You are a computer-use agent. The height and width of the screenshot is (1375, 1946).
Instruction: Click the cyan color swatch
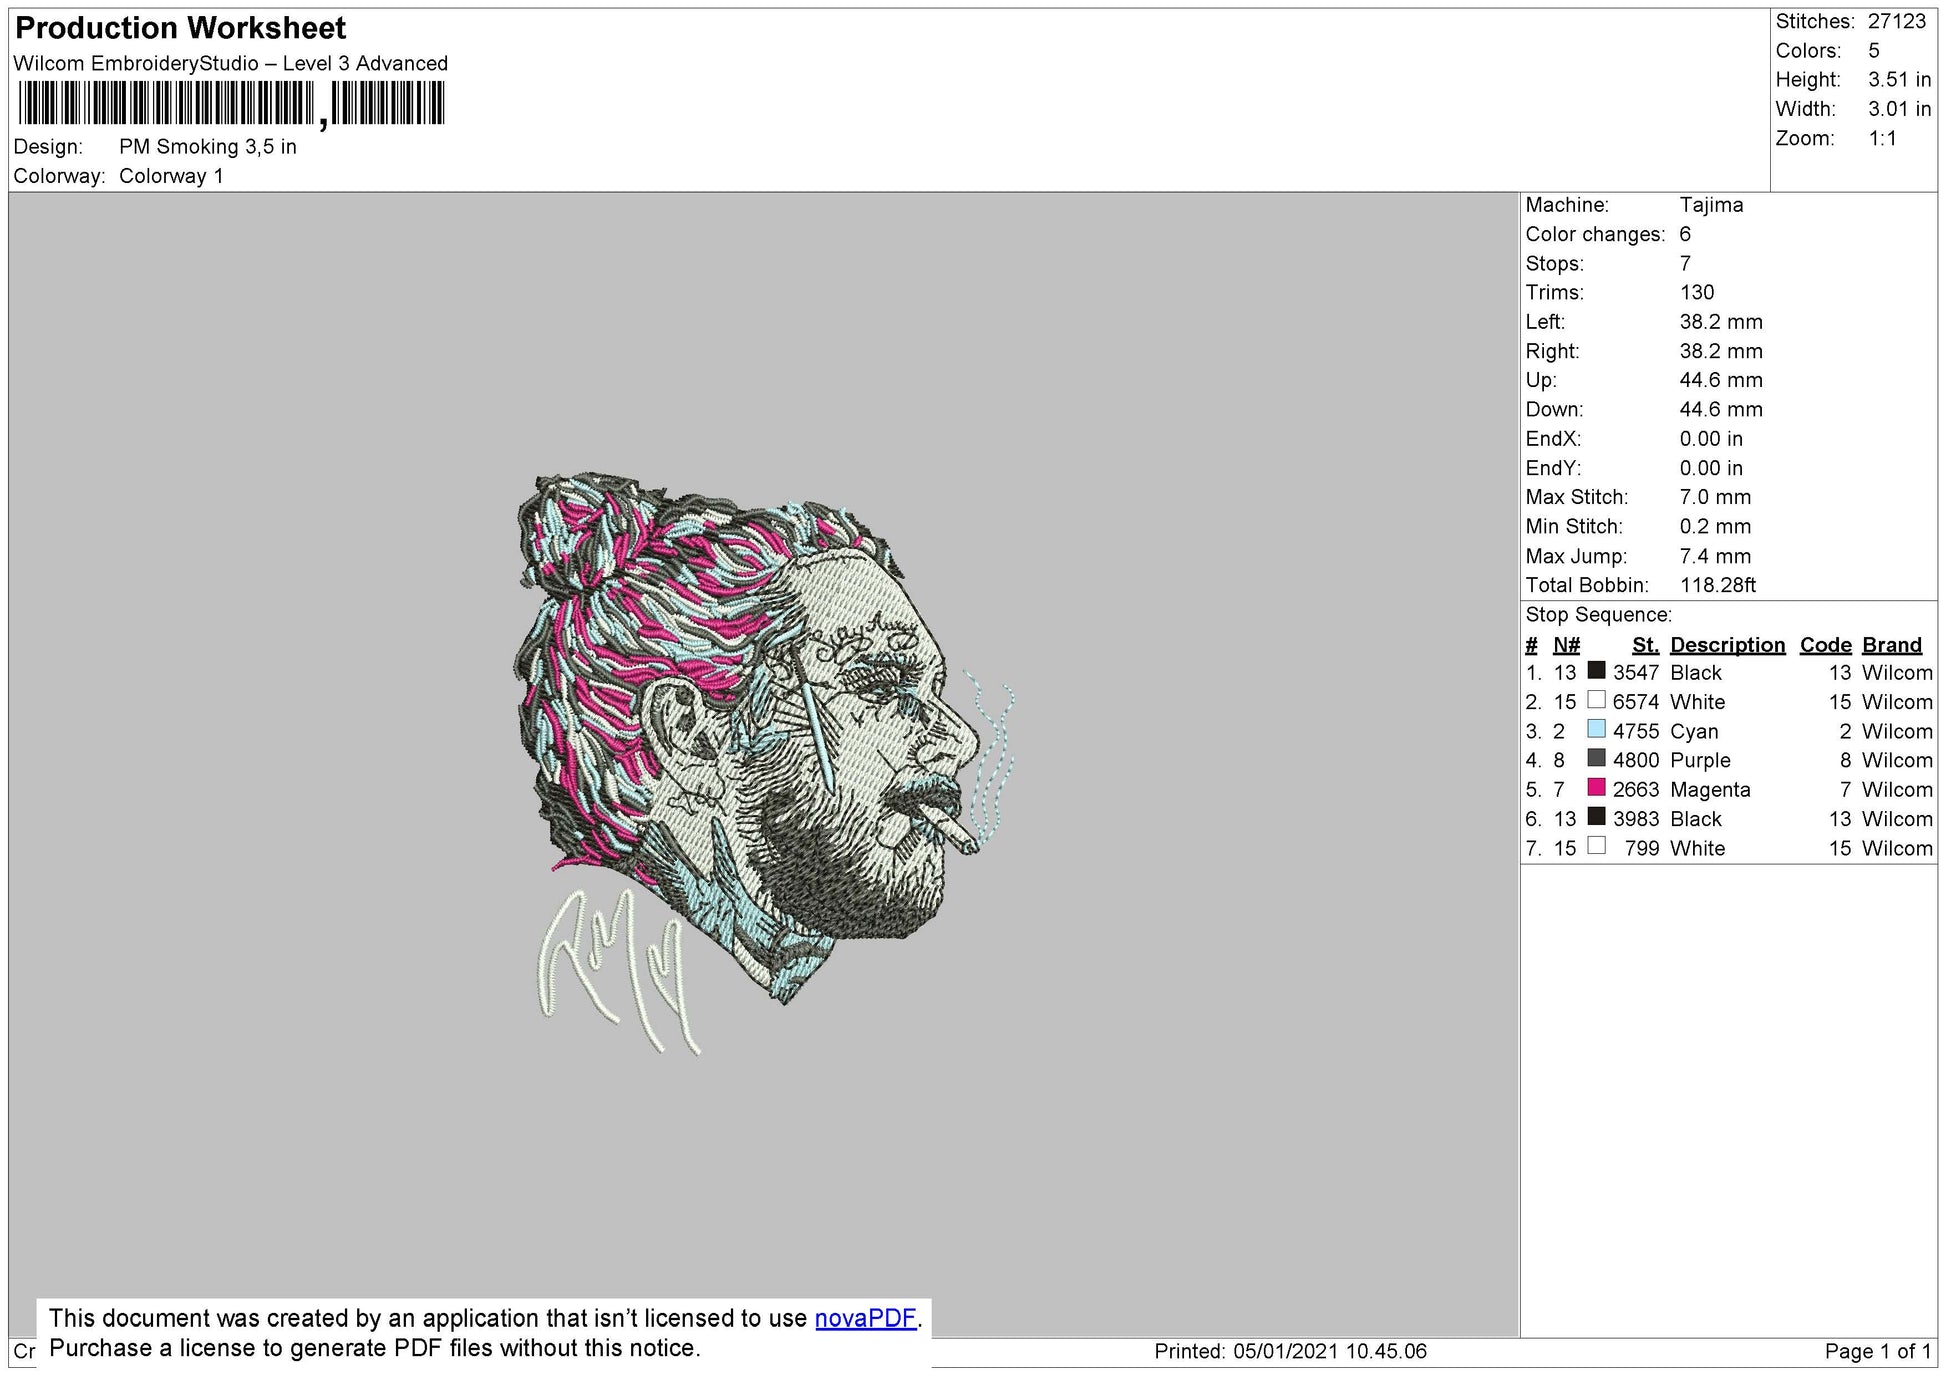(1596, 729)
